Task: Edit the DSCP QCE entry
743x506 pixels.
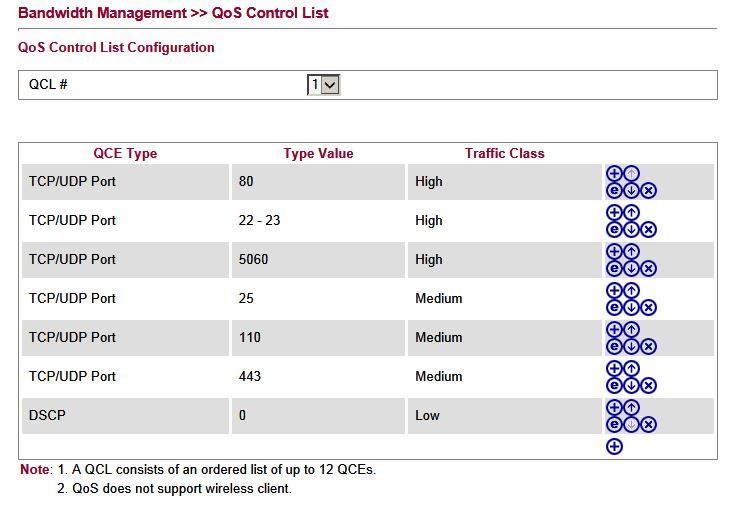Action: (x=614, y=424)
